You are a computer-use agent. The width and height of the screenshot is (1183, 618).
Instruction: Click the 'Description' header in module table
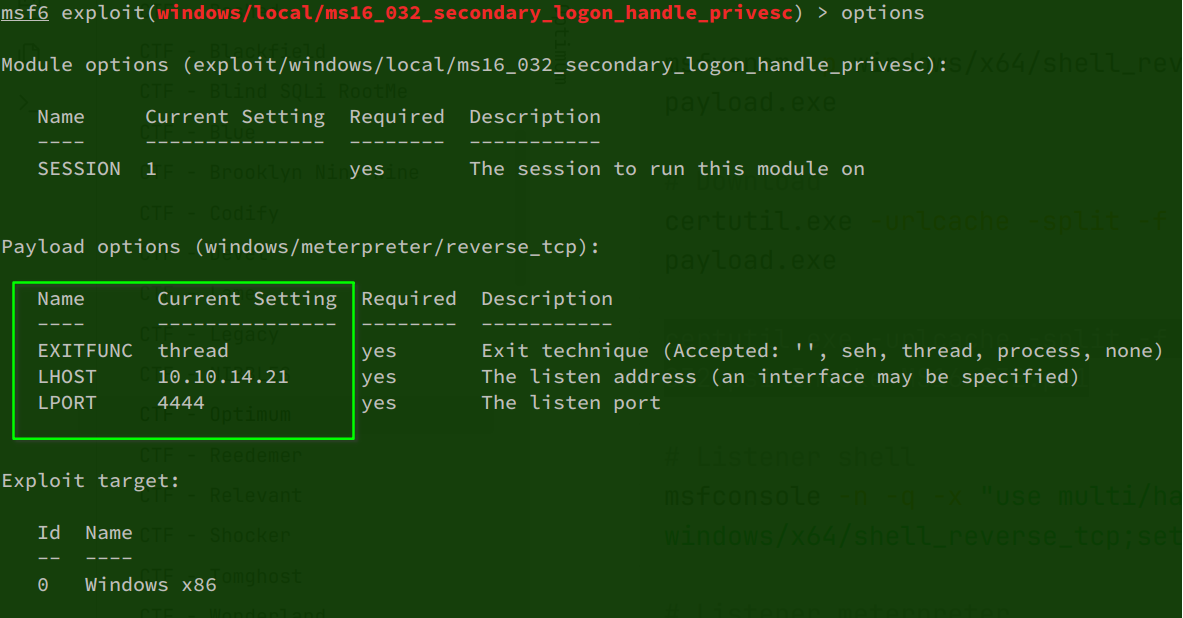pos(535,117)
